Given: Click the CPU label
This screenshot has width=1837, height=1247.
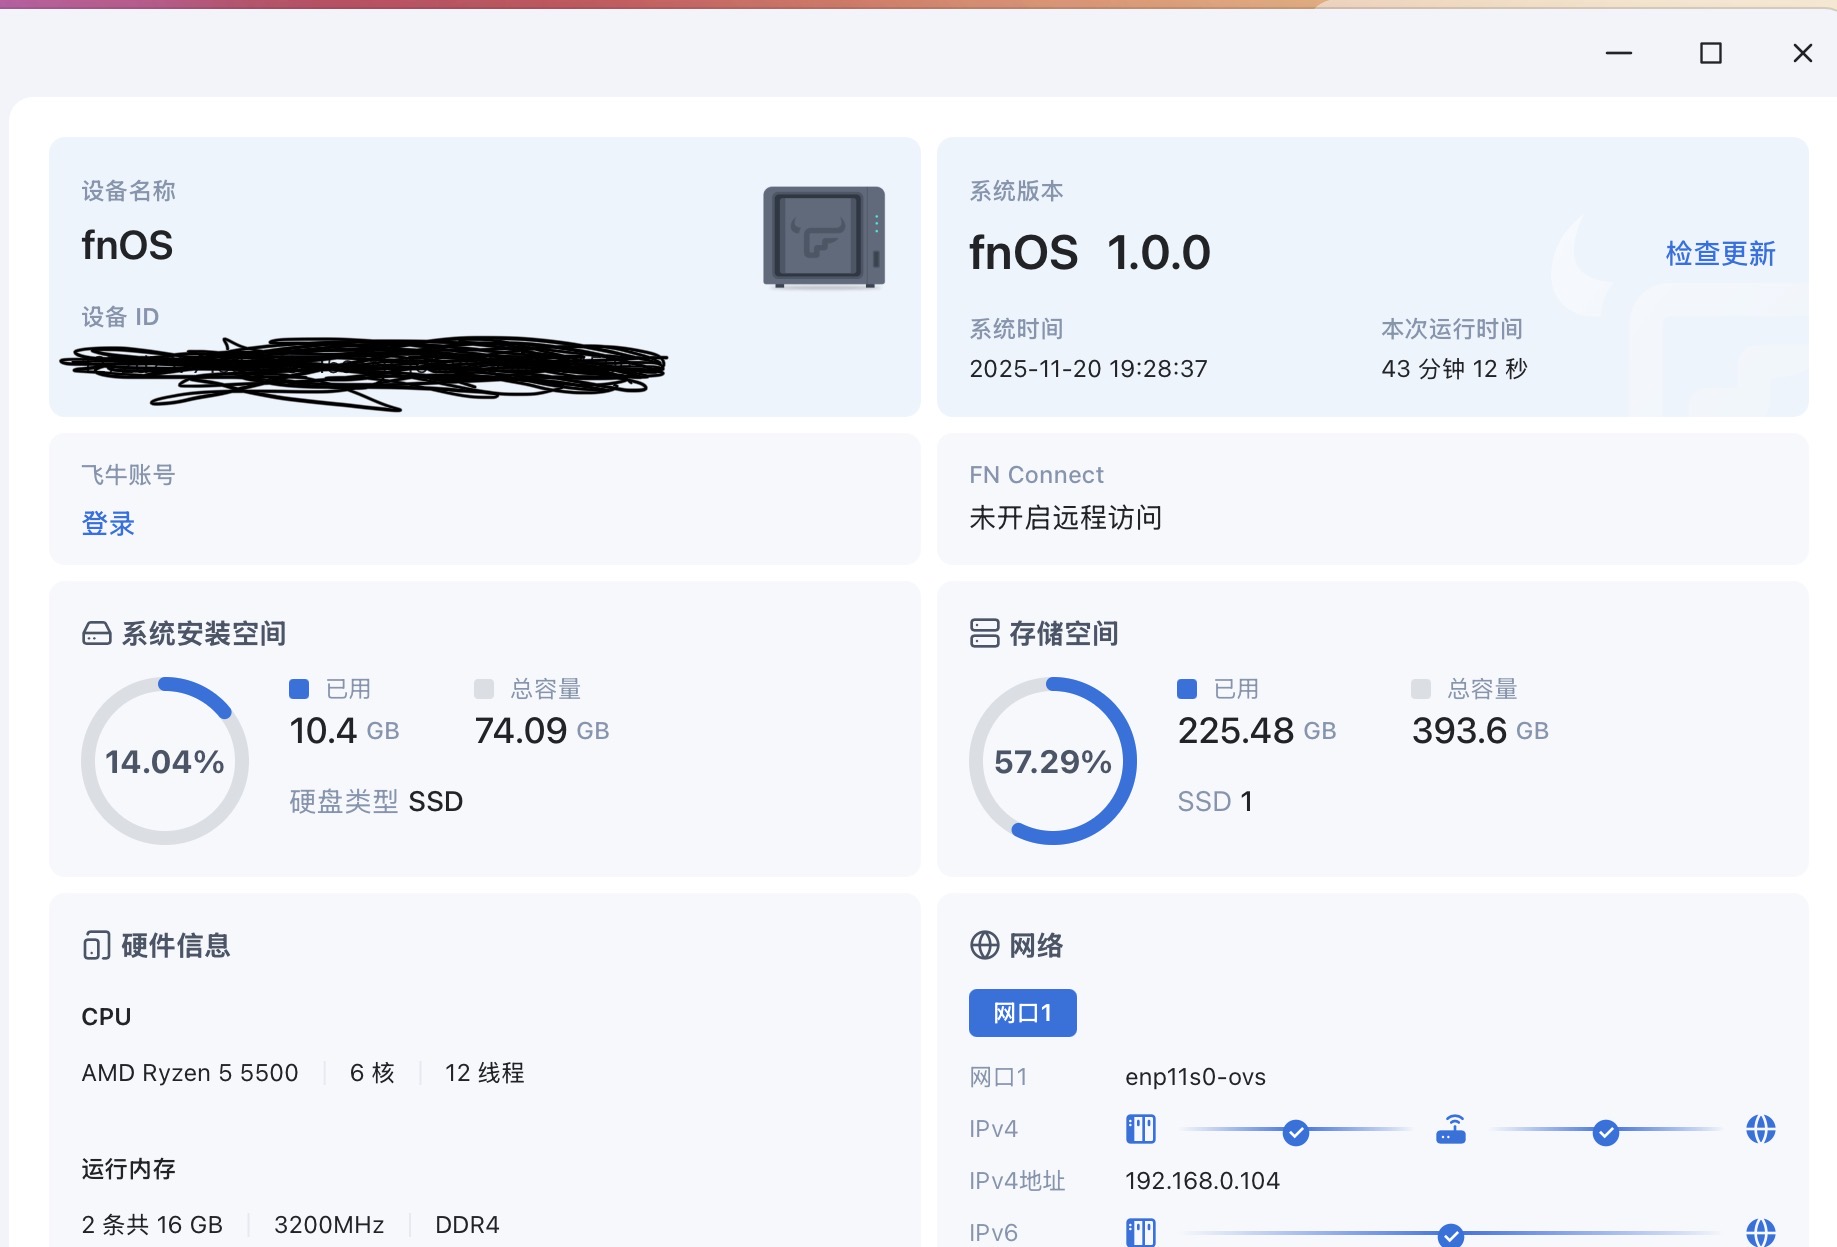Looking at the screenshot, I should click(106, 1017).
